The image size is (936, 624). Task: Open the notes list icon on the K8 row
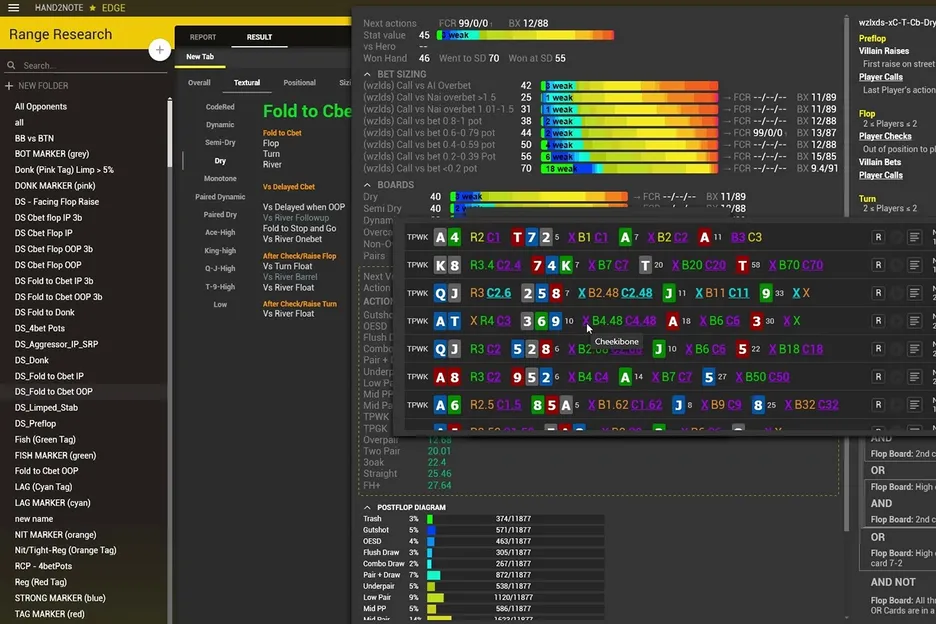tap(913, 265)
